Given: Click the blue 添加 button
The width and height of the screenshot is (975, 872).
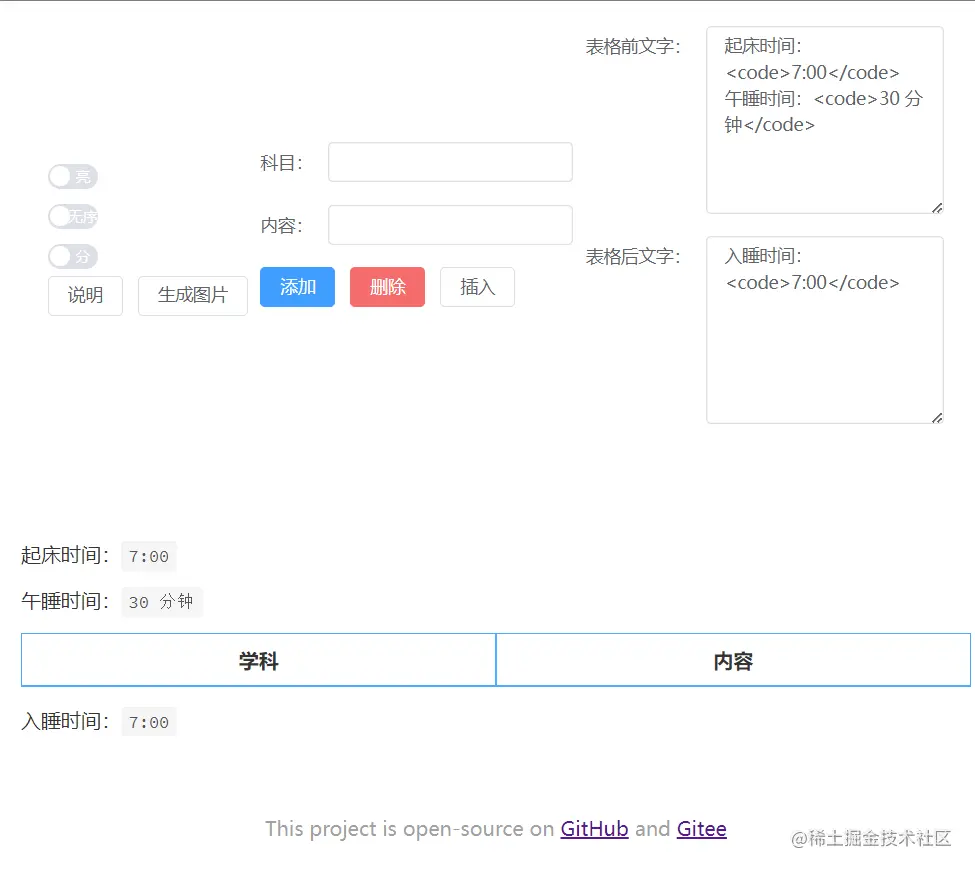Looking at the screenshot, I should click(297, 287).
